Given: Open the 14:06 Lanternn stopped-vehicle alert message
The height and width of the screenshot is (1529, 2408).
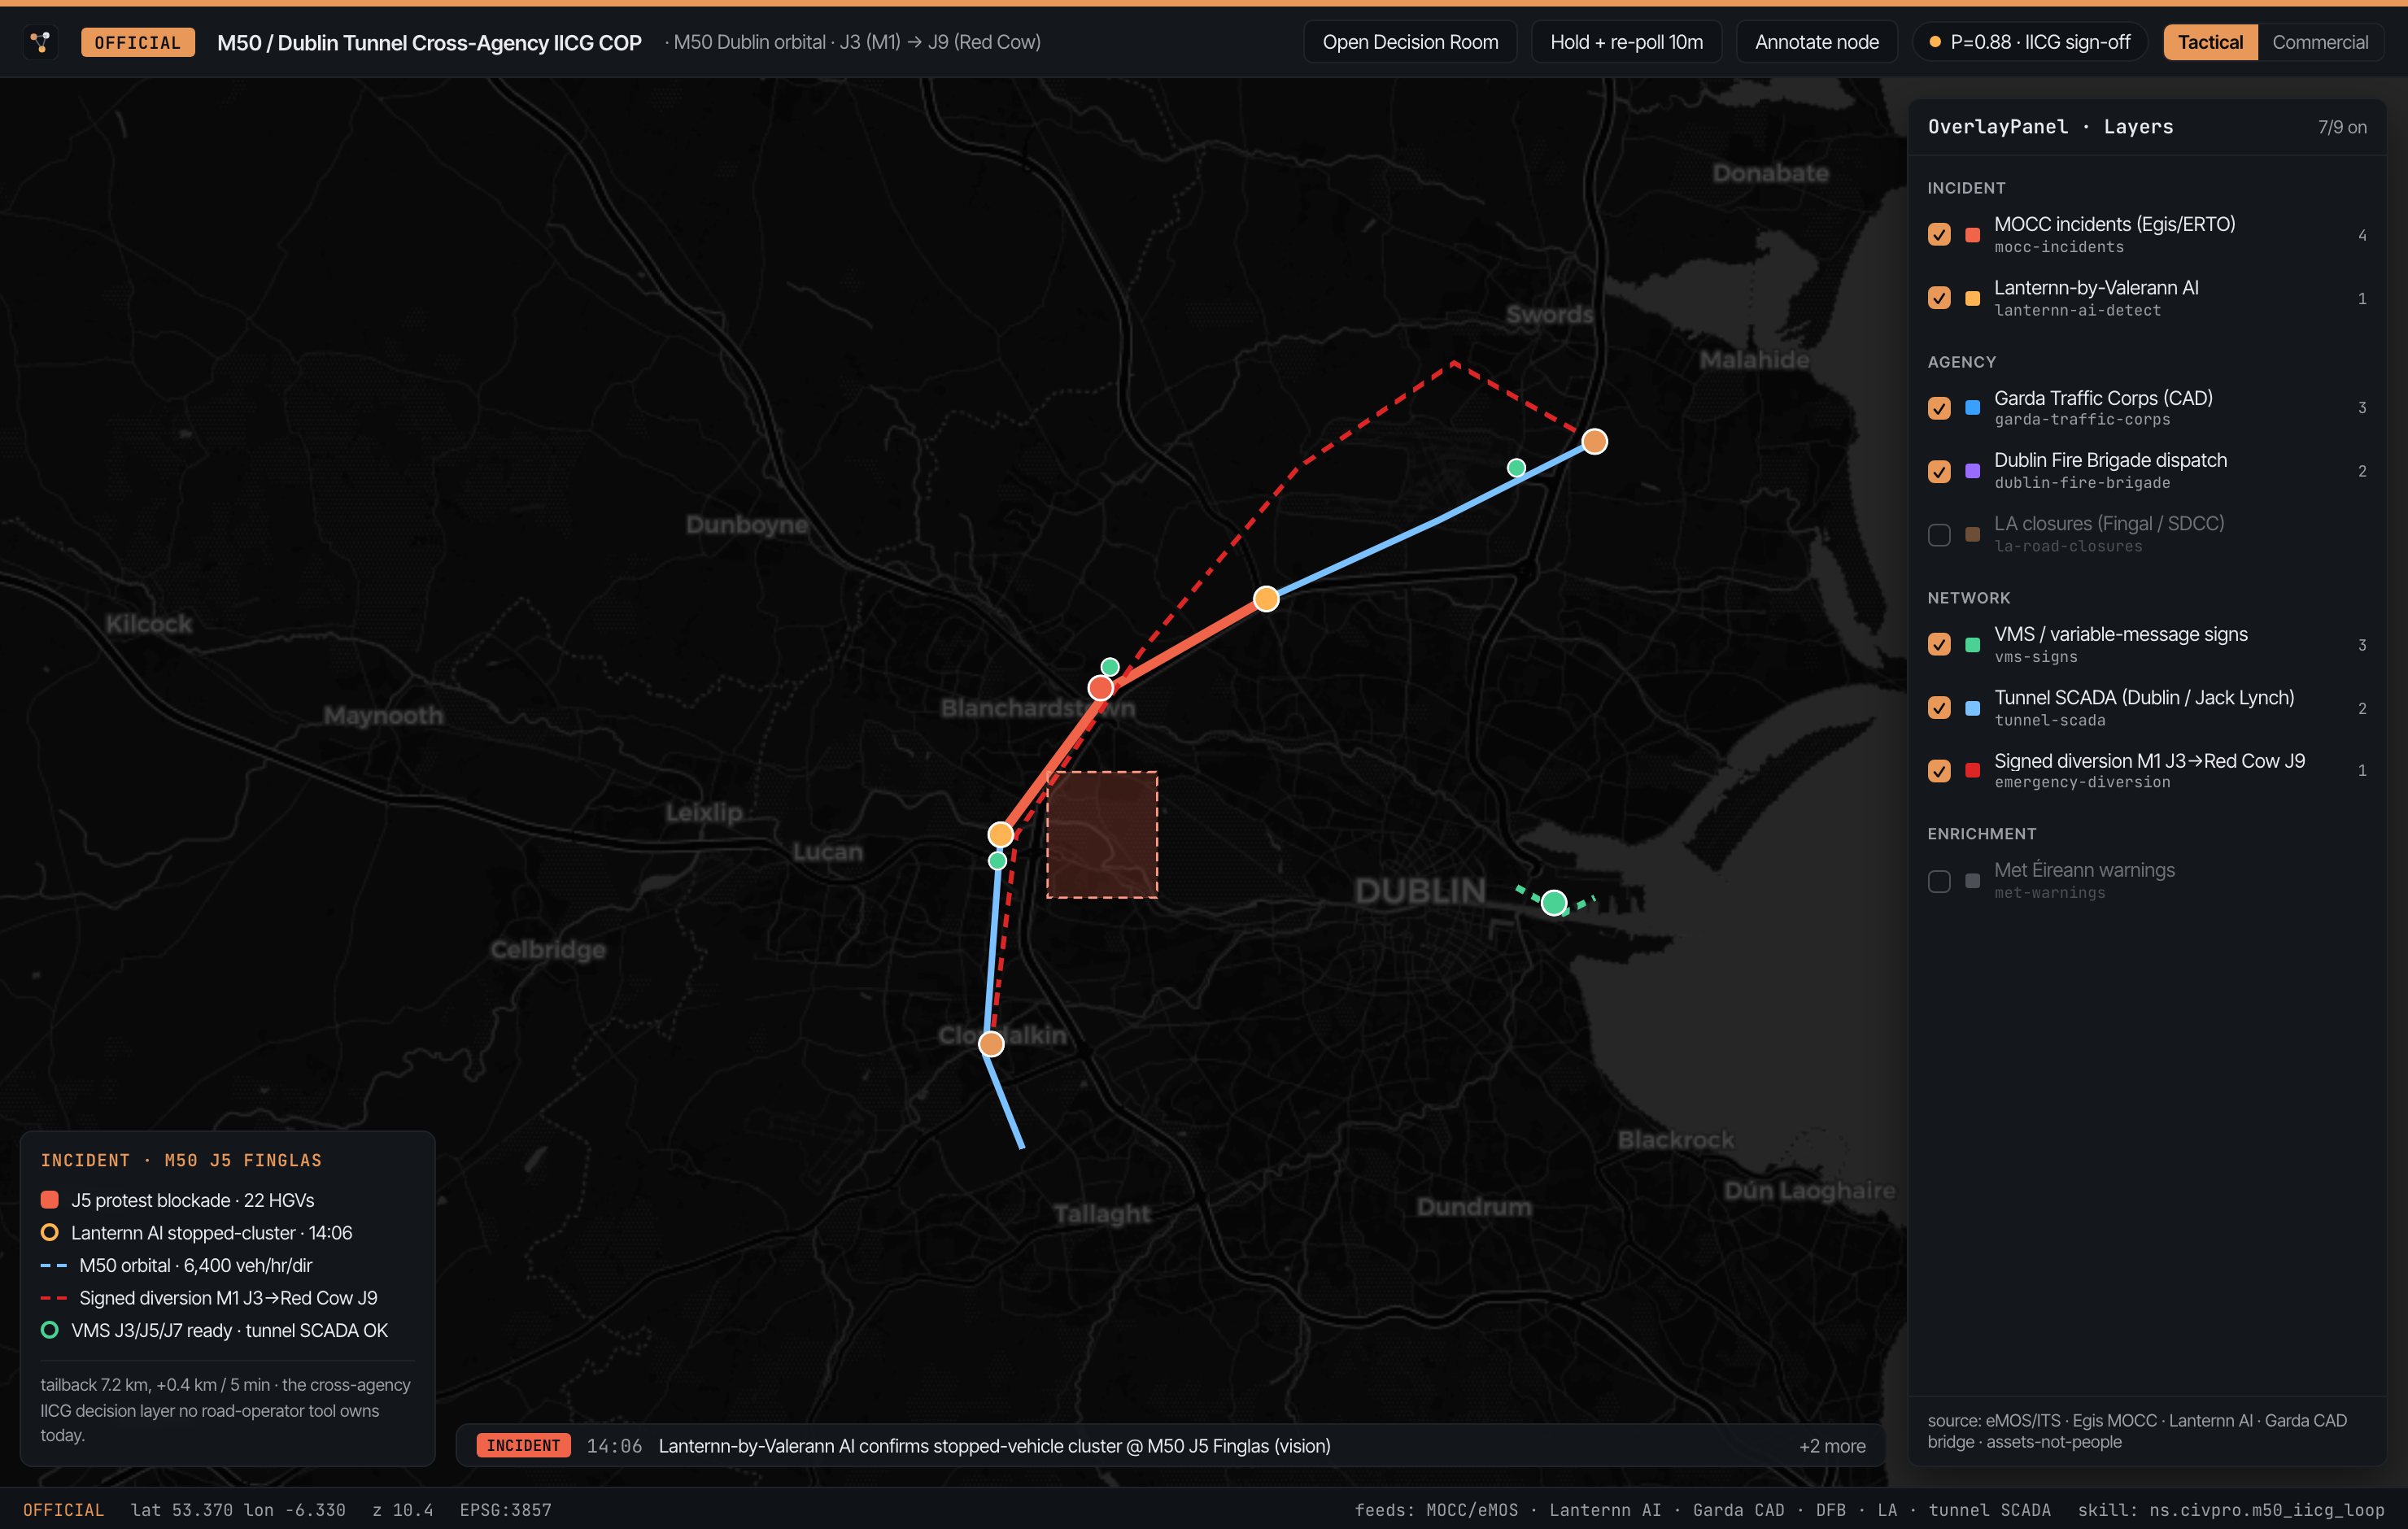Looking at the screenshot, I should pos(994,1446).
